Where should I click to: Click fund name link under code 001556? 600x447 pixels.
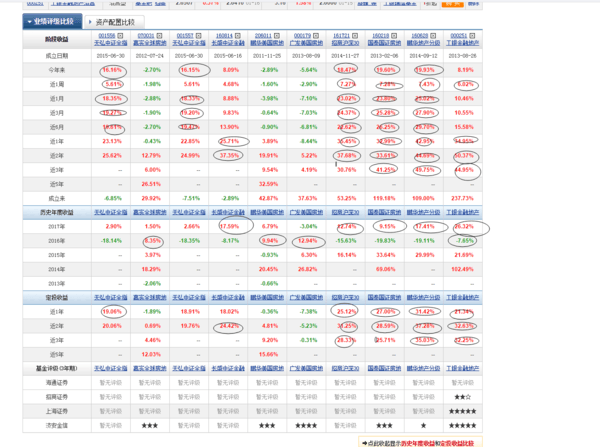pos(111,42)
